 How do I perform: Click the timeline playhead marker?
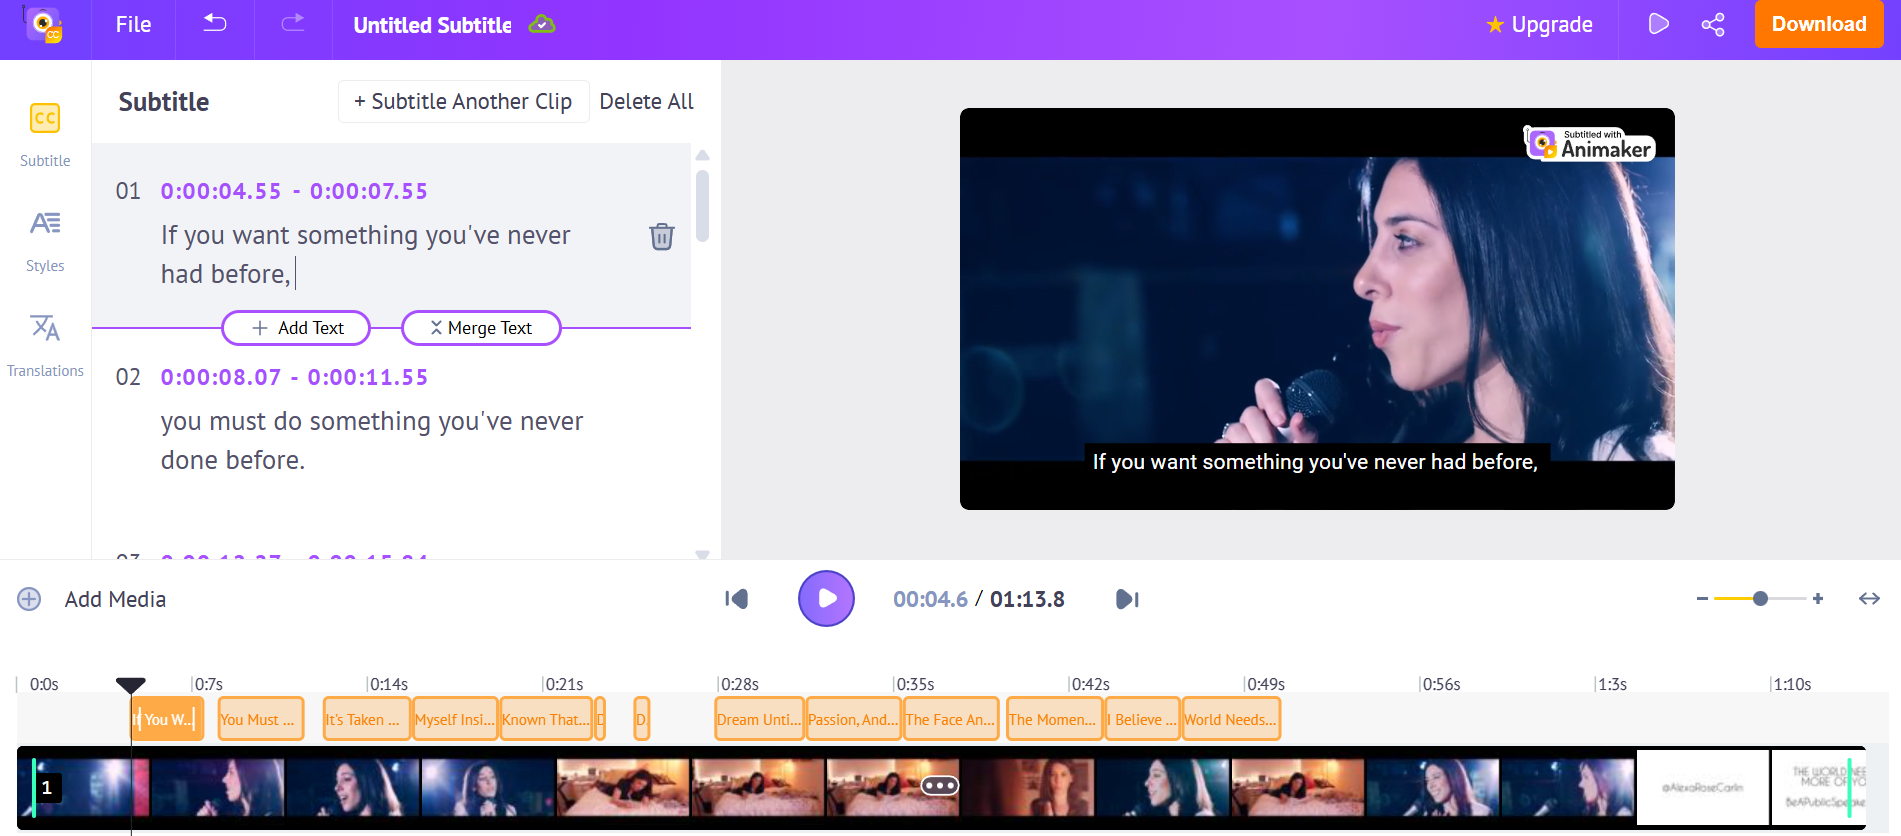131,685
